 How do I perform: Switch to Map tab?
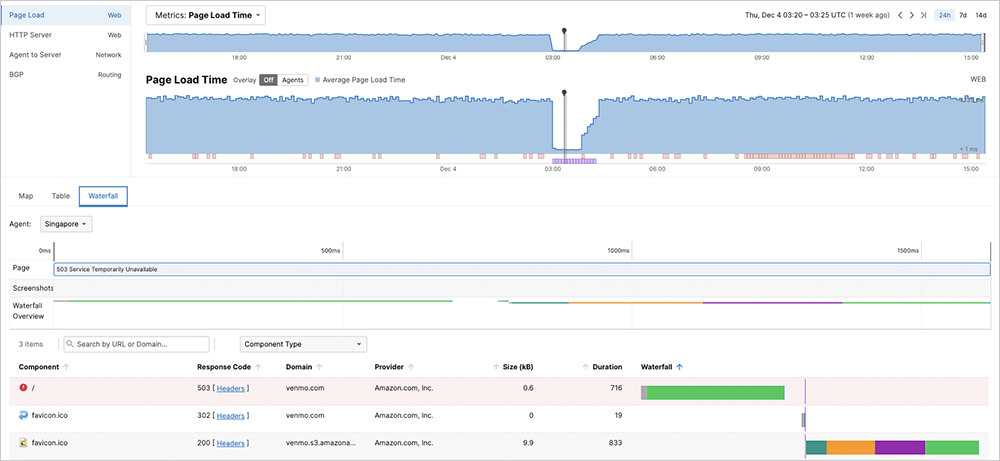26,196
